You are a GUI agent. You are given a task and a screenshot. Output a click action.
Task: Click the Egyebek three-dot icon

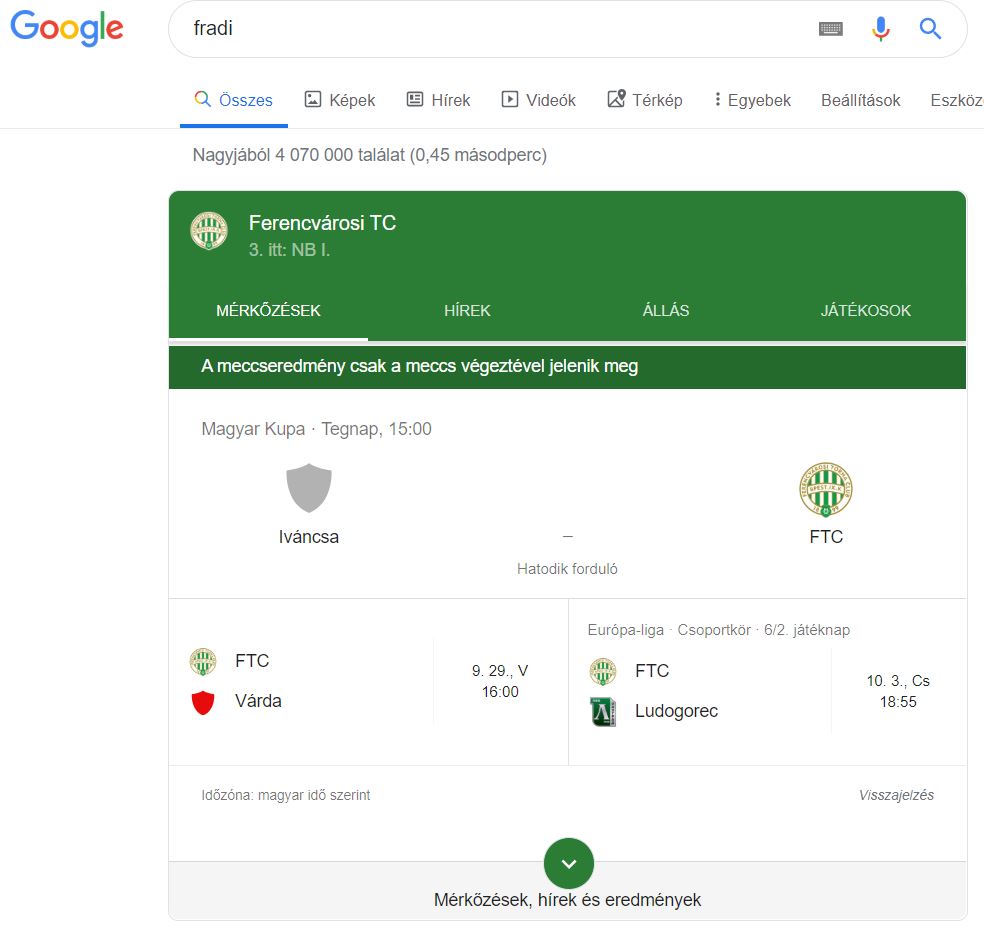[717, 99]
